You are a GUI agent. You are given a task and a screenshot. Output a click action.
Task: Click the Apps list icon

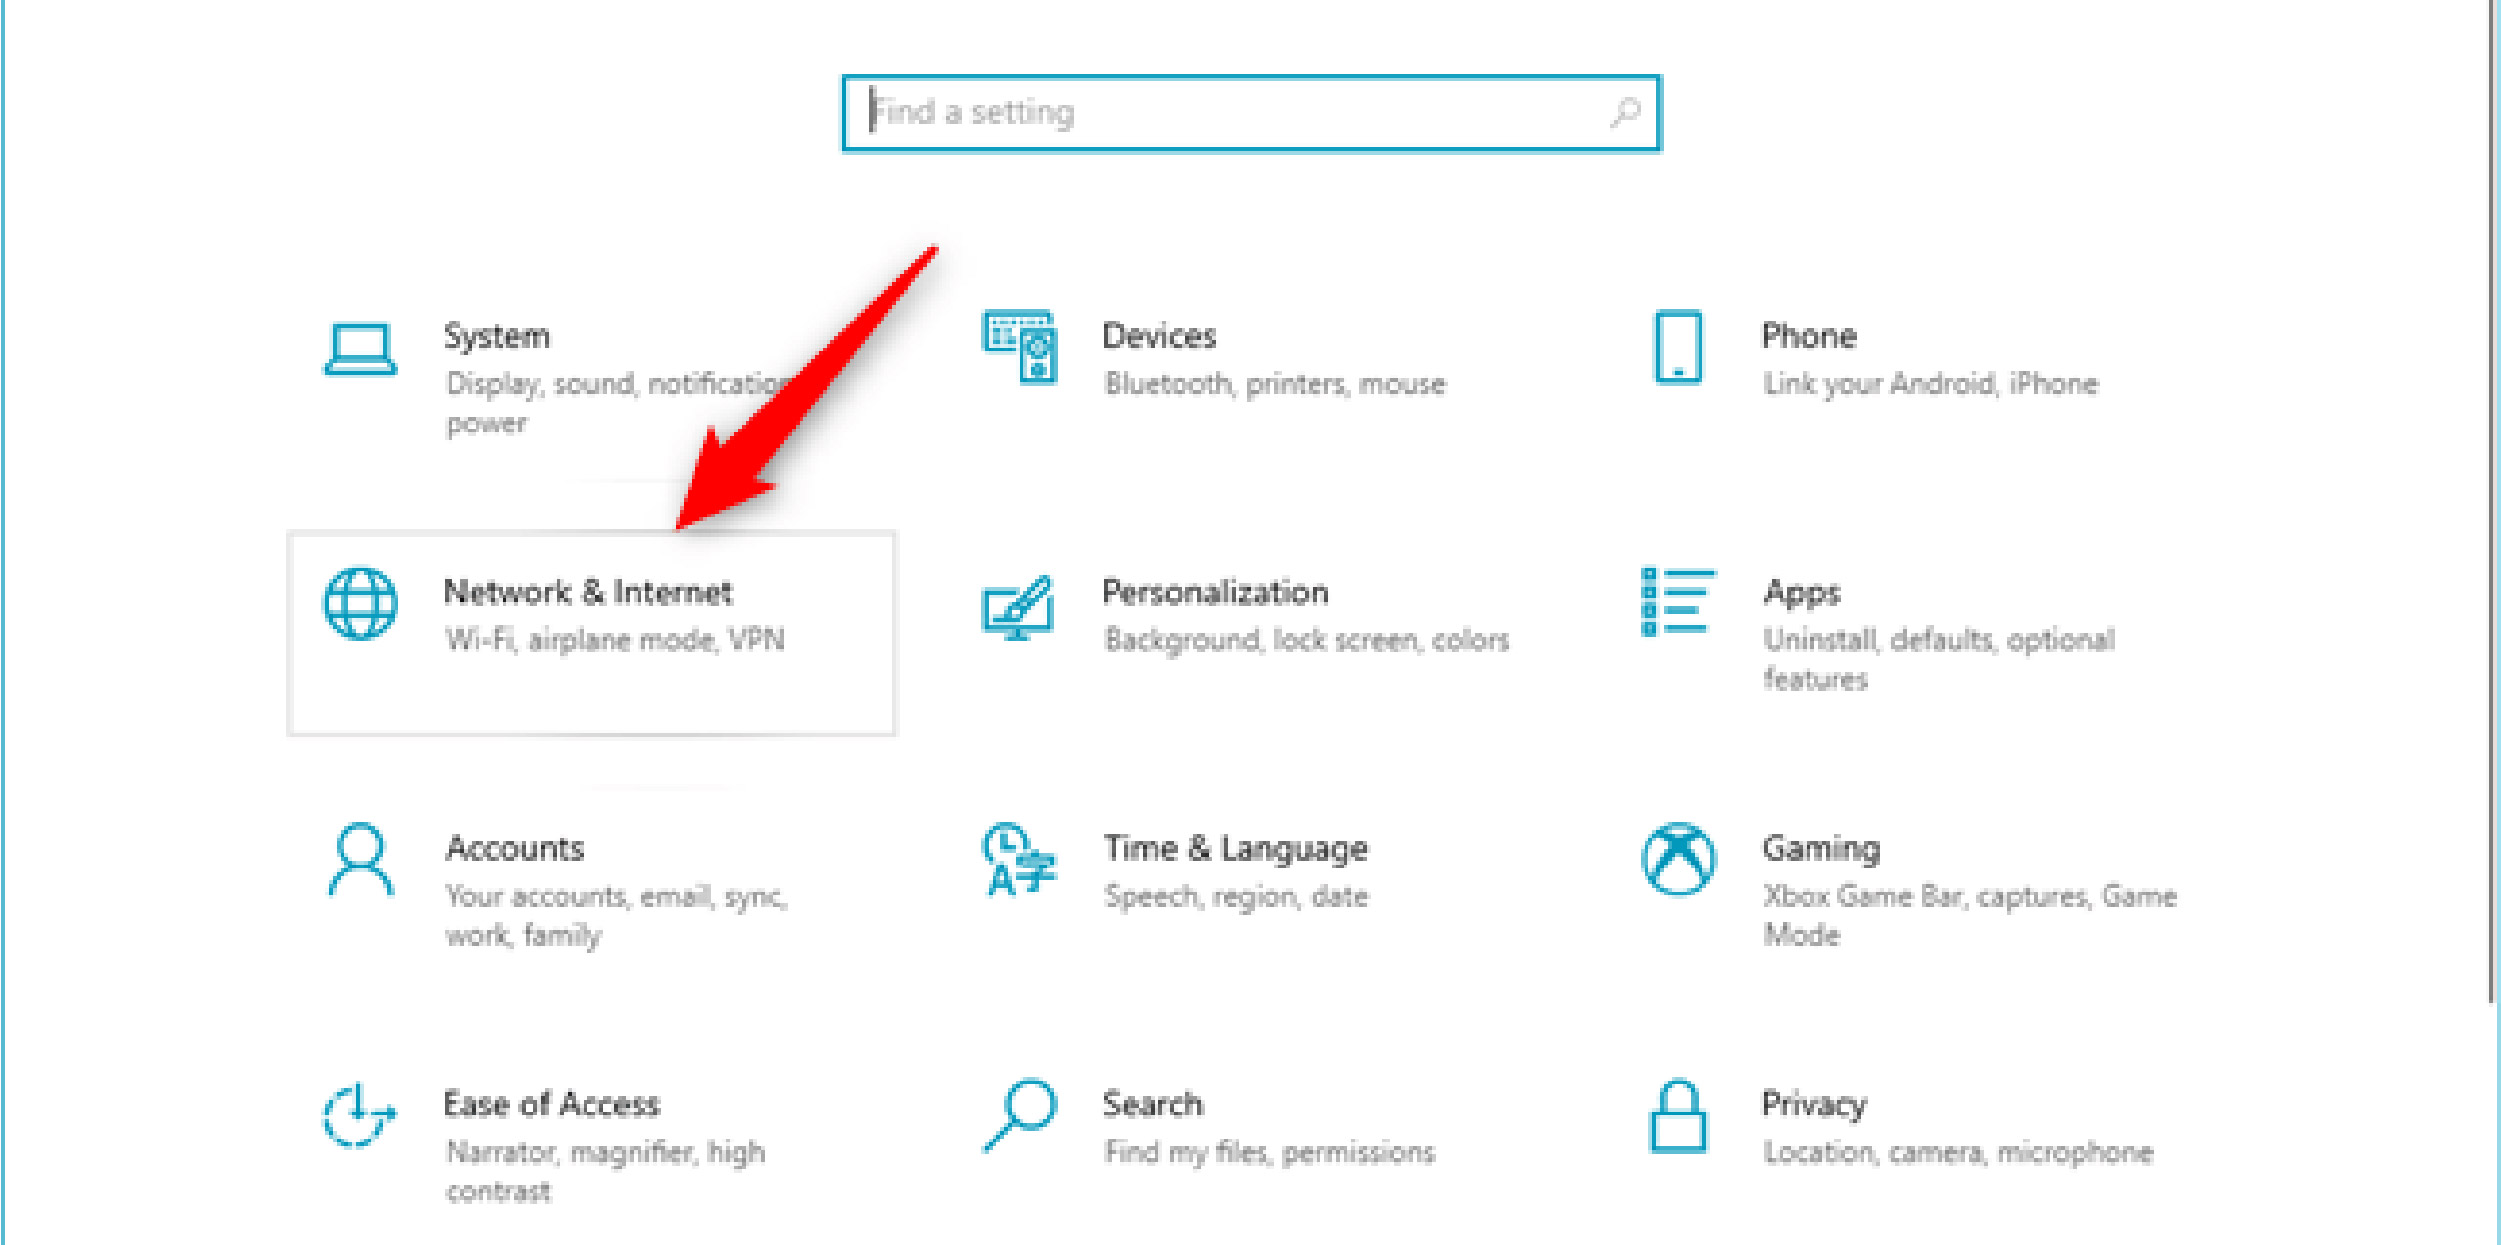coord(1678,602)
